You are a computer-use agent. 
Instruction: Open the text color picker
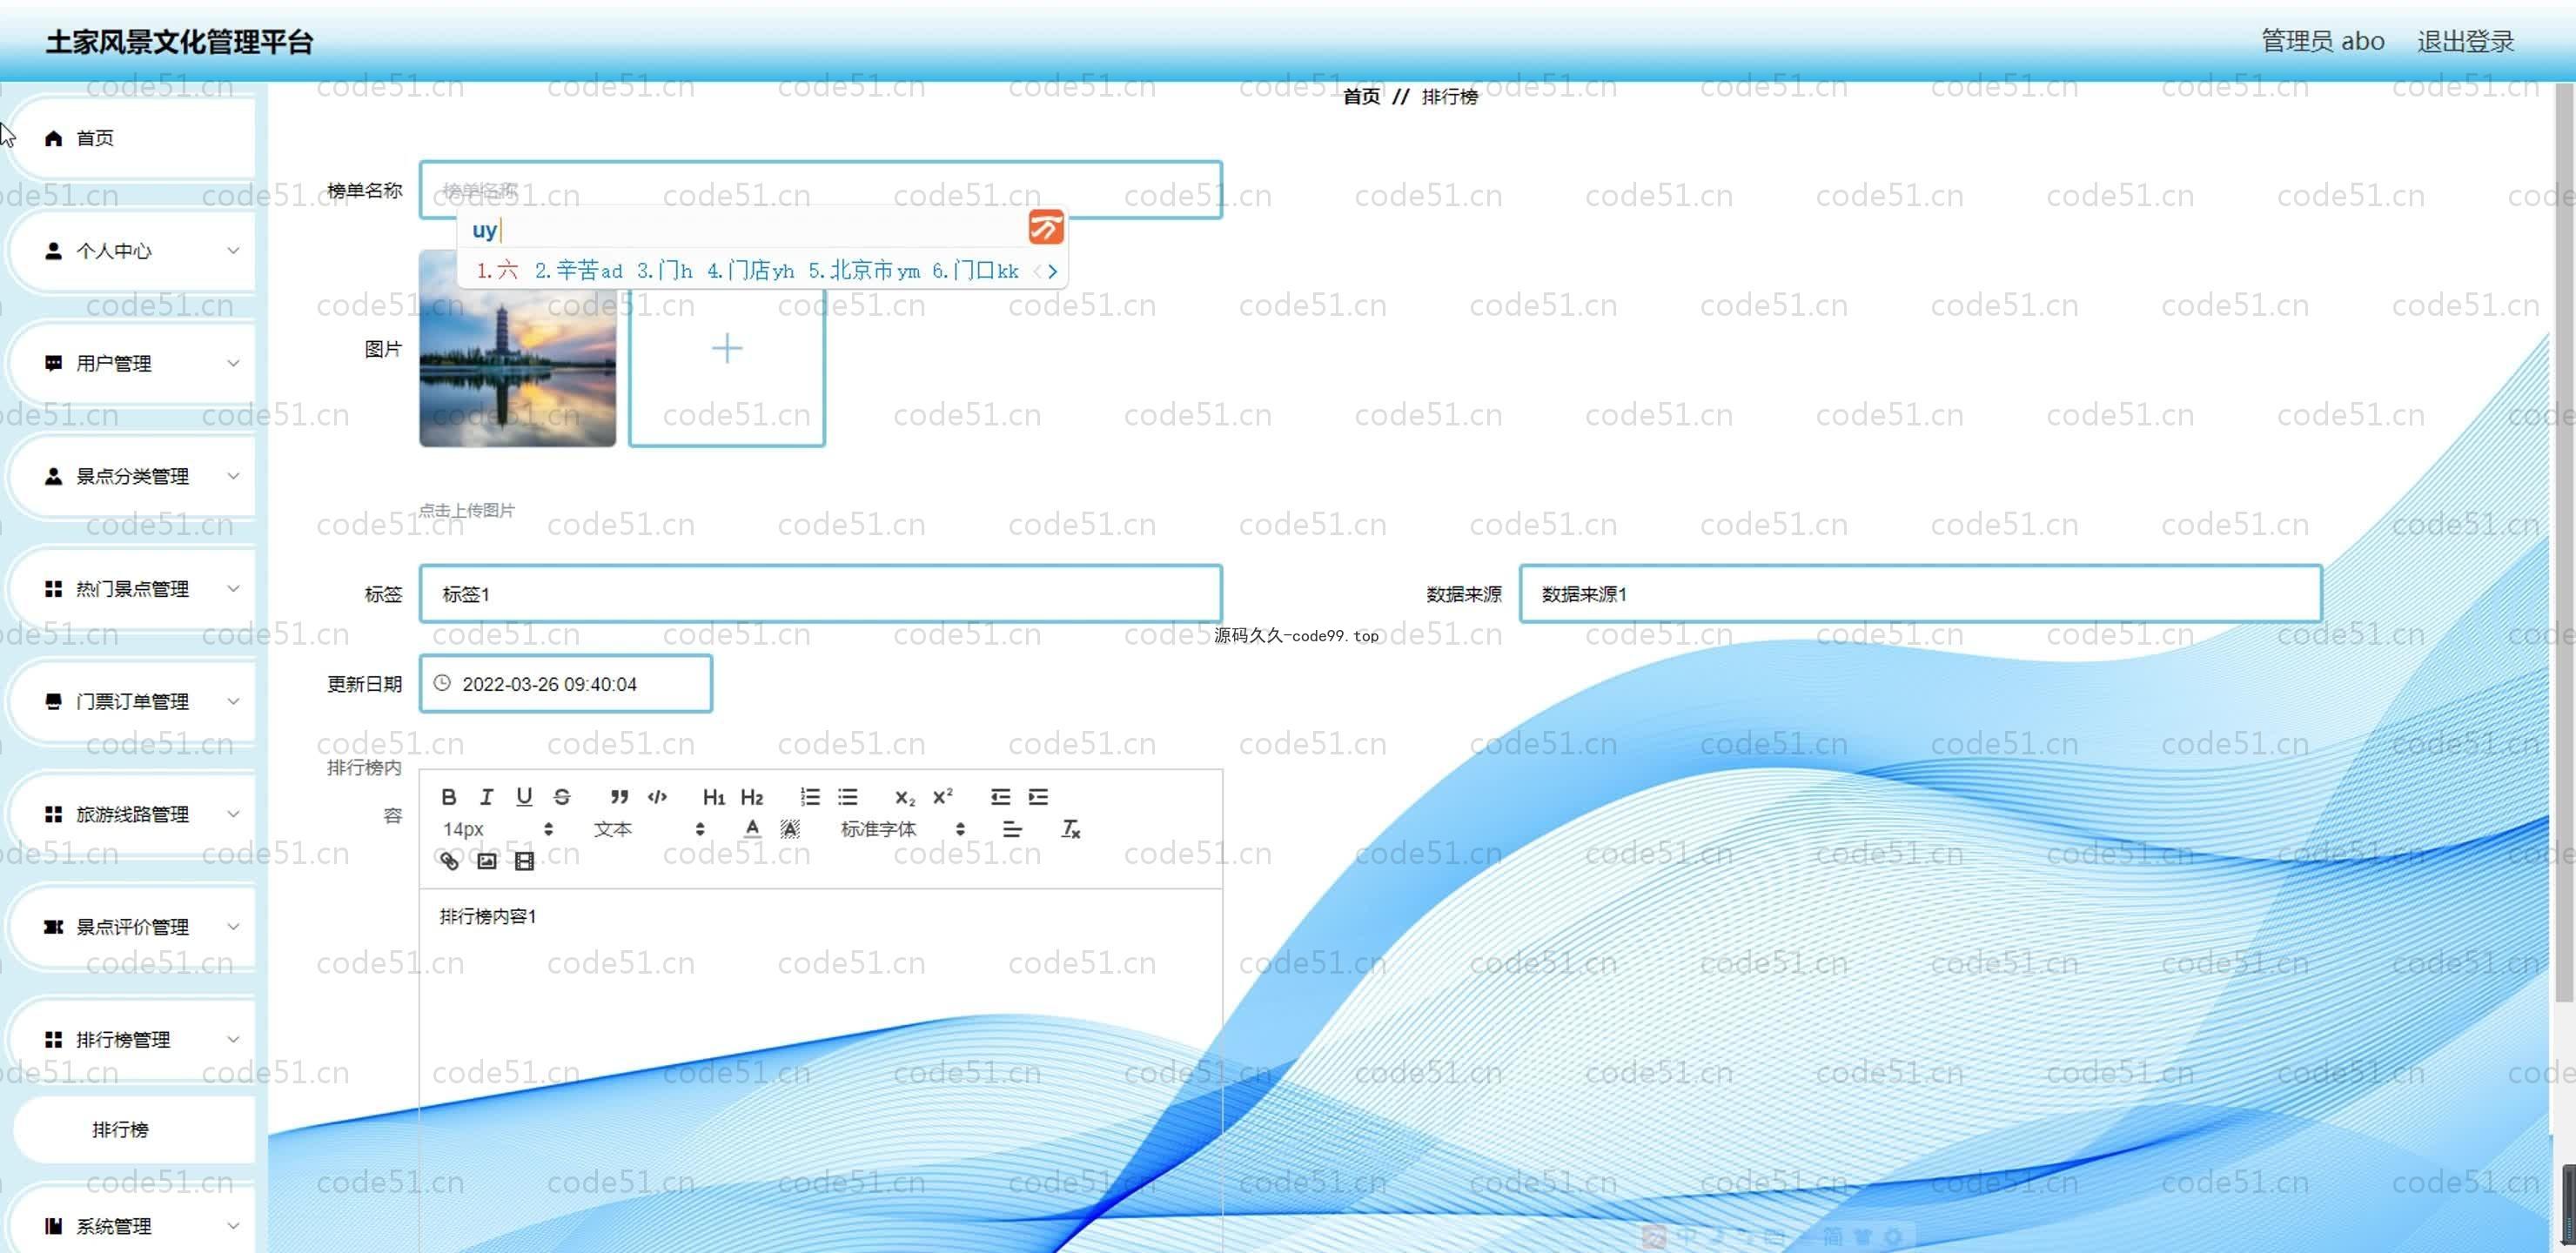(x=752, y=829)
